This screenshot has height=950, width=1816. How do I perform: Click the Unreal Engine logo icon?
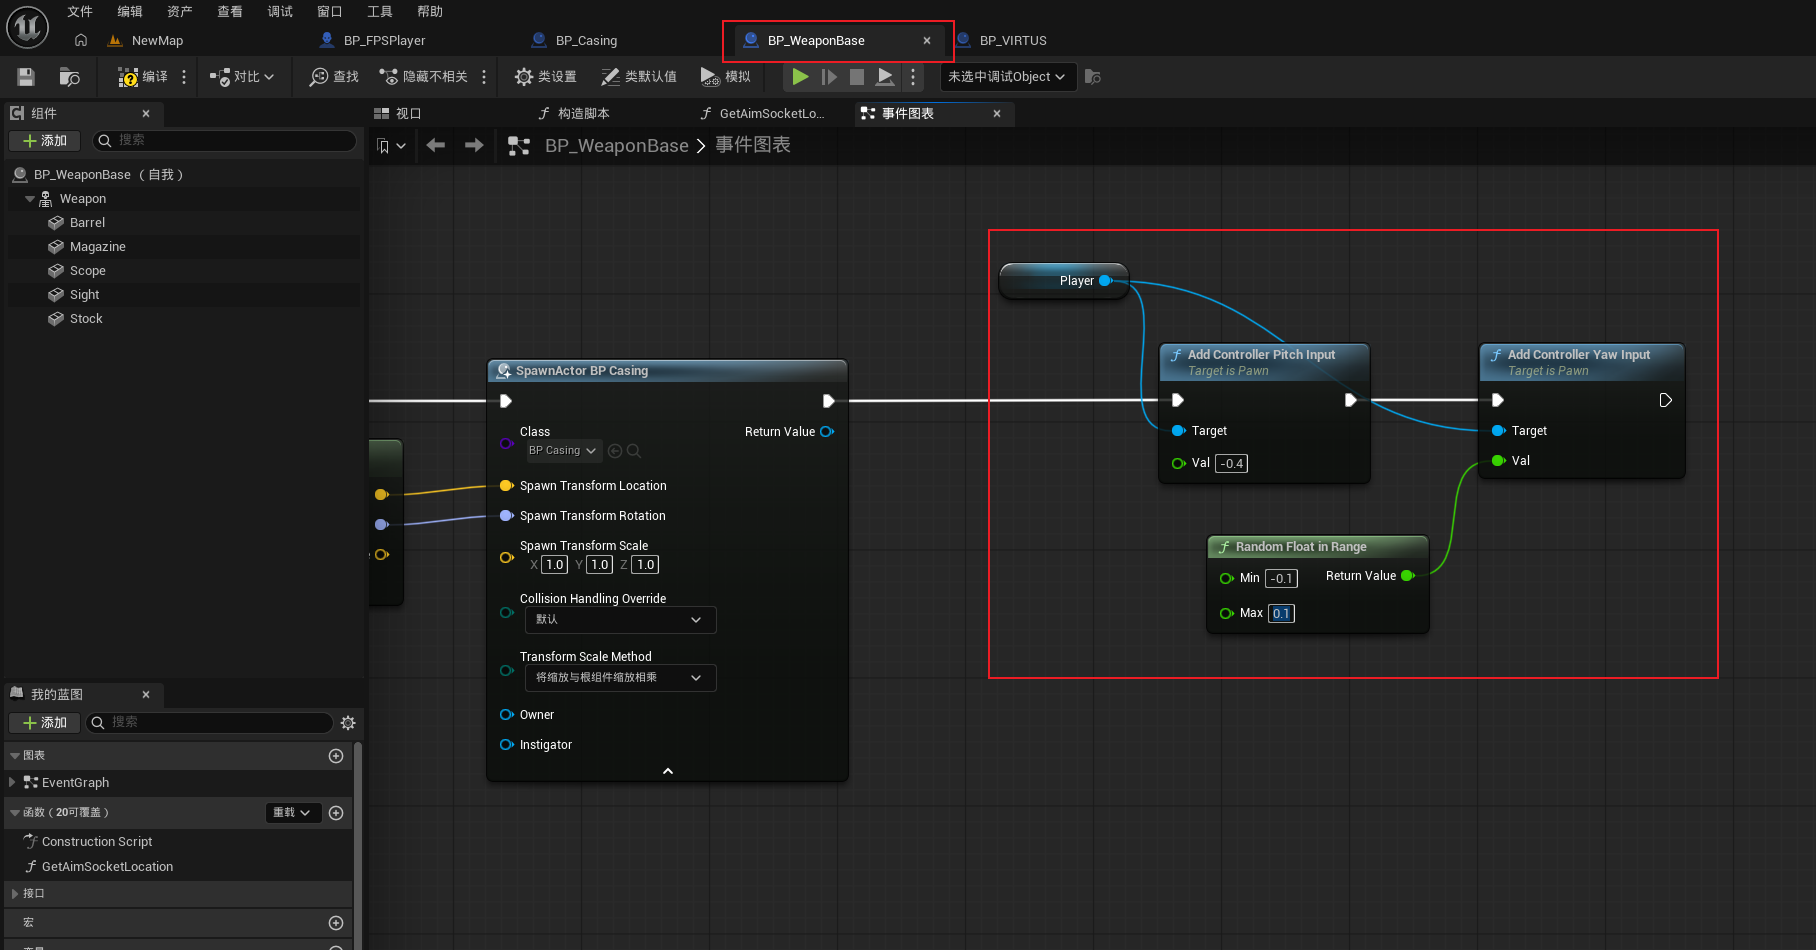[27, 27]
